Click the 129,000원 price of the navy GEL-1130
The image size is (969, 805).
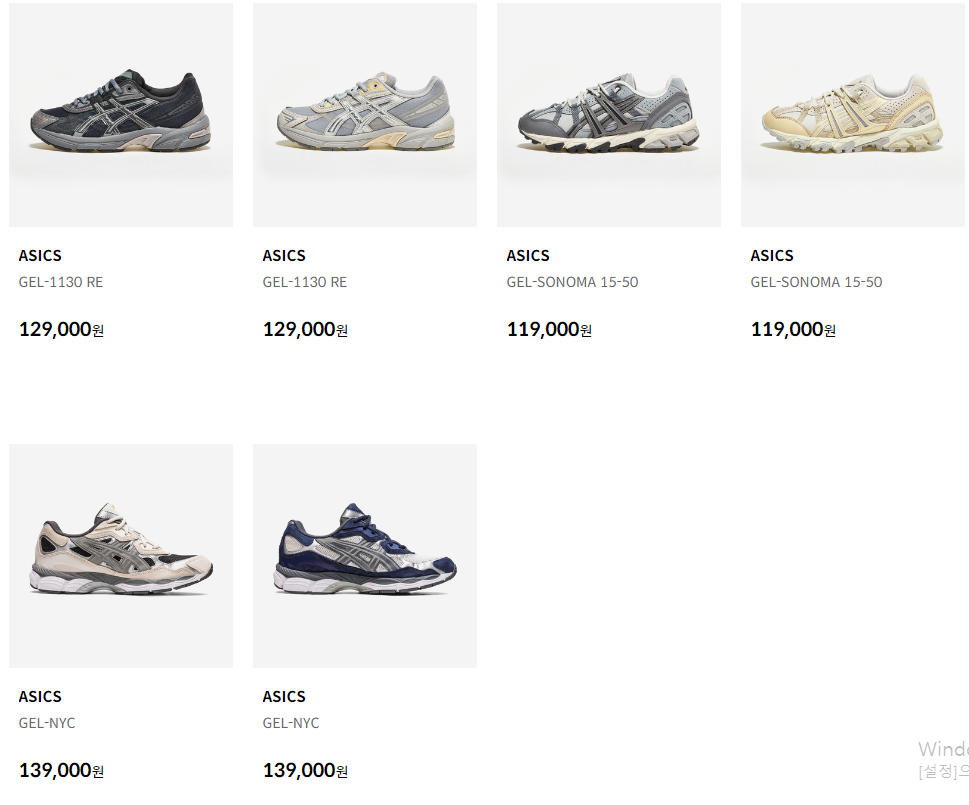pyautogui.click(x=61, y=329)
